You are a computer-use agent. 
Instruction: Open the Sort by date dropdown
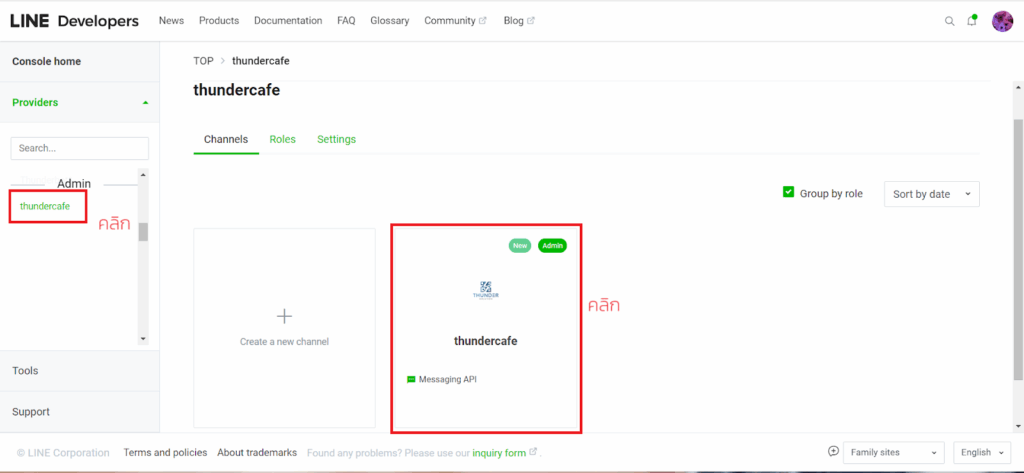click(931, 194)
